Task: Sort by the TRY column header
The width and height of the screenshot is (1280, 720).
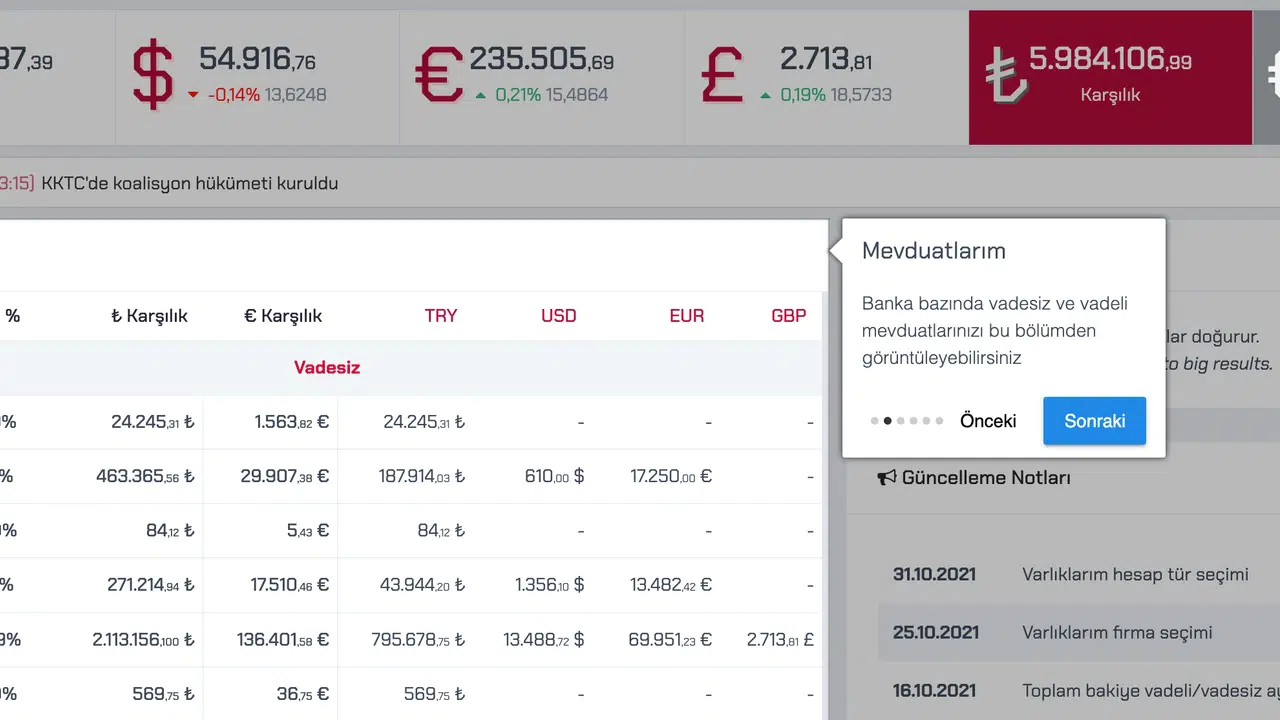Action: 440,316
